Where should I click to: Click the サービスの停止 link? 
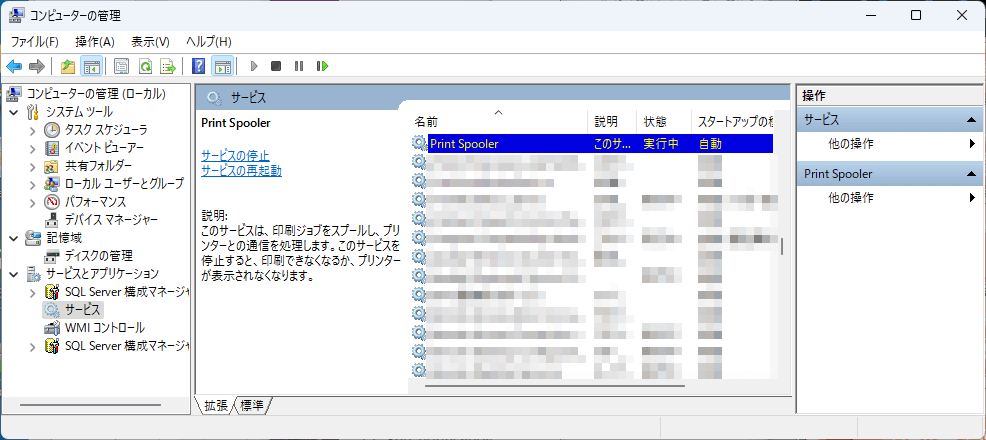click(x=235, y=155)
